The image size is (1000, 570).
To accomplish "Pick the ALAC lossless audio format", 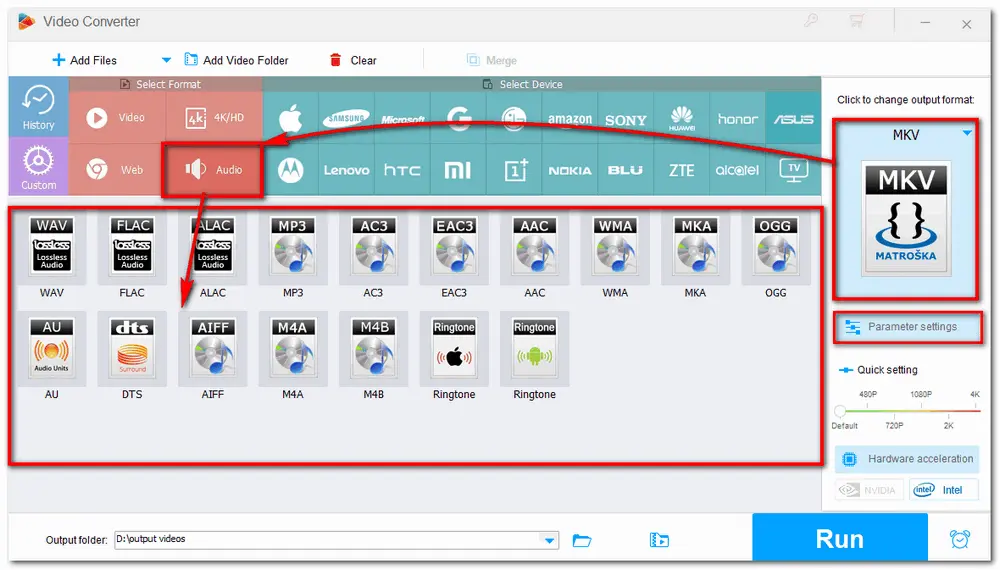I will click(x=212, y=247).
